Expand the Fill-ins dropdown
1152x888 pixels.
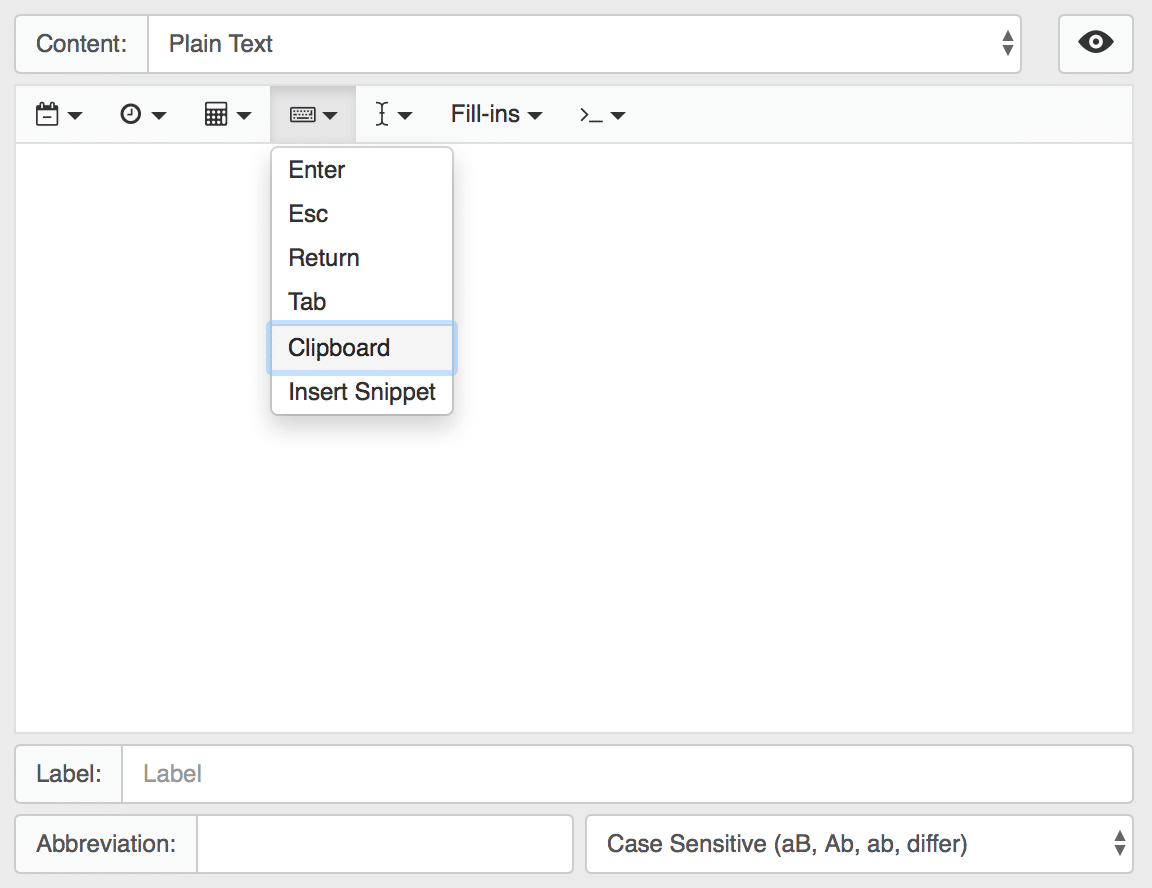(x=496, y=115)
